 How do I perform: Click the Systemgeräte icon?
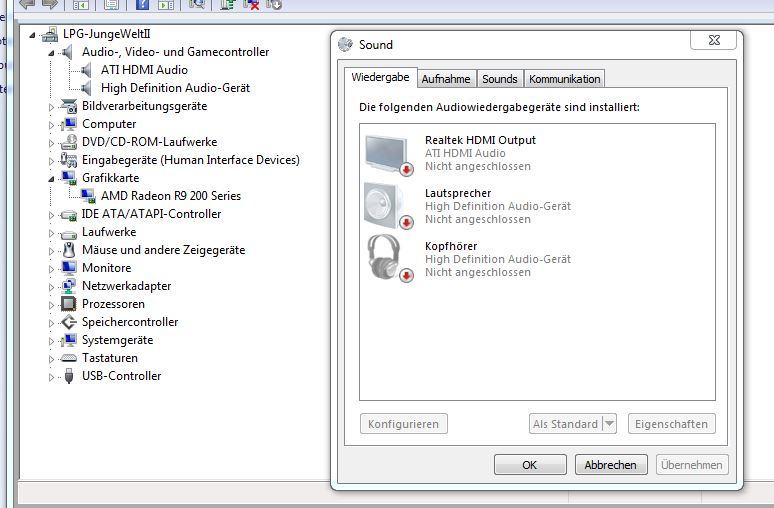pos(69,340)
